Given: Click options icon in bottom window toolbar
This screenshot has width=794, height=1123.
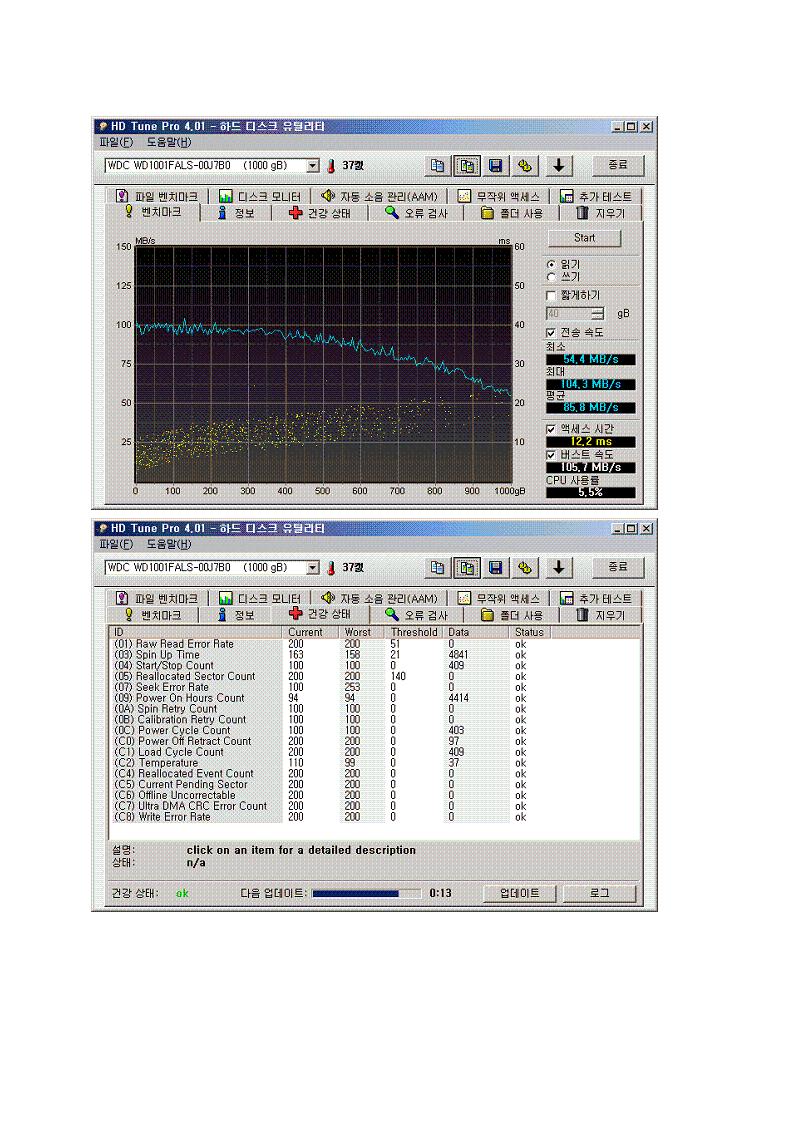Looking at the screenshot, I should (x=525, y=568).
